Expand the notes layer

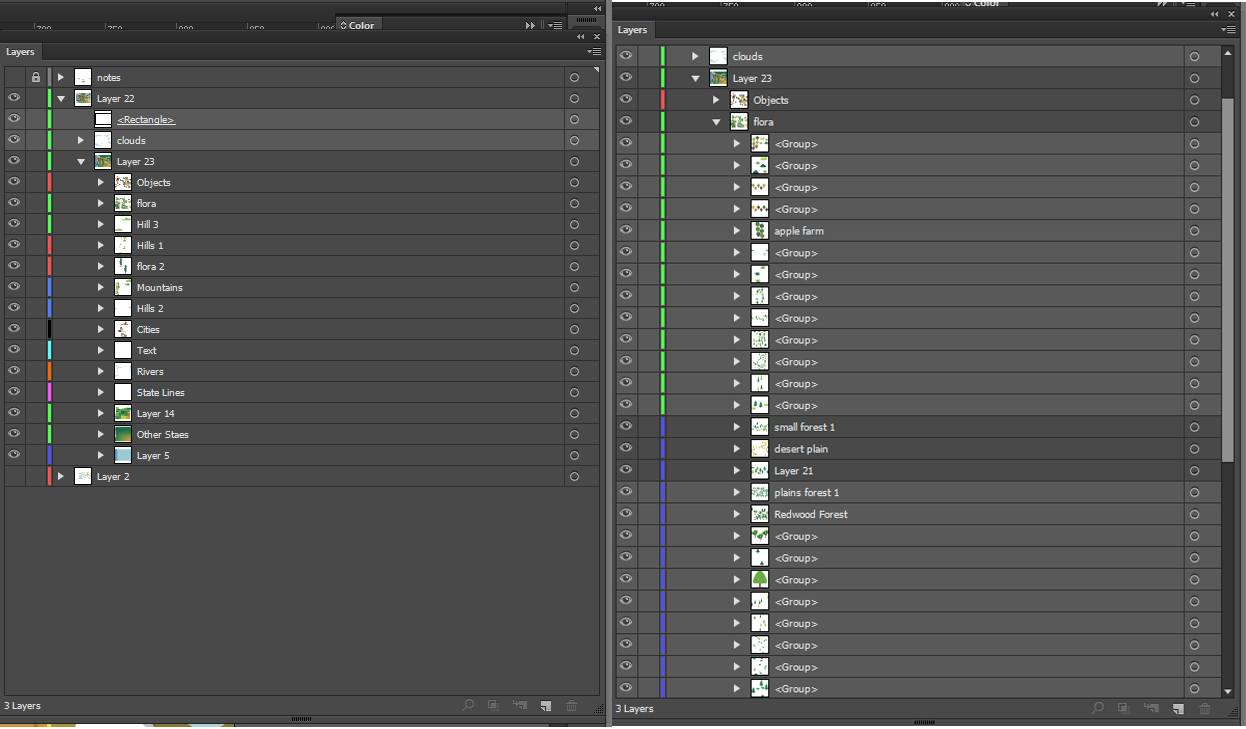coord(61,77)
